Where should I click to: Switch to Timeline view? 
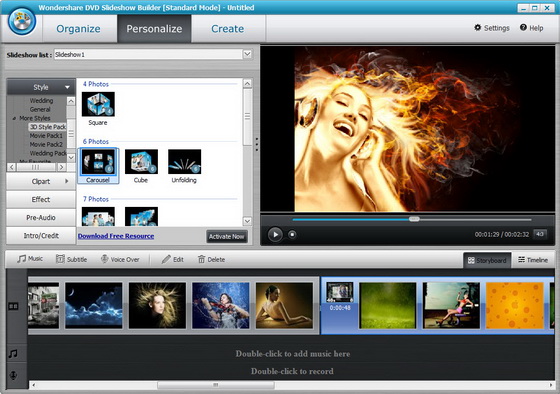(x=533, y=260)
